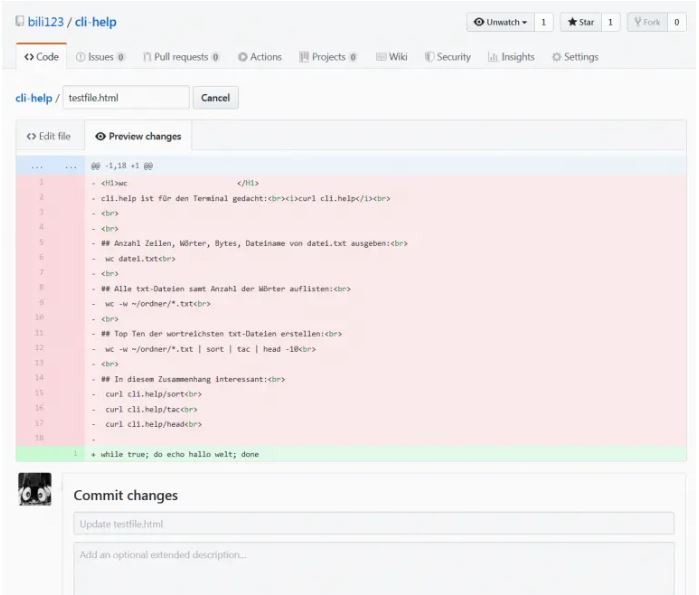
Task: Click the repository book icon
Action: 20,21
